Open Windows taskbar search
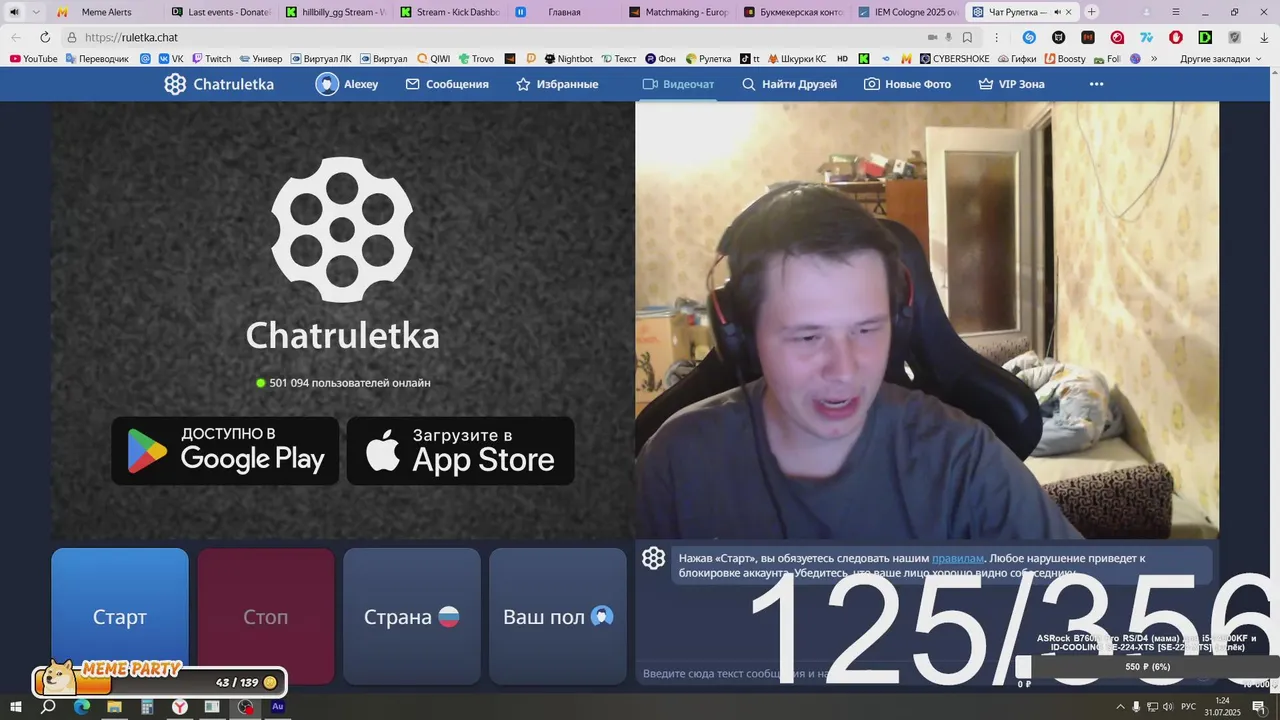 pos(48,707)
